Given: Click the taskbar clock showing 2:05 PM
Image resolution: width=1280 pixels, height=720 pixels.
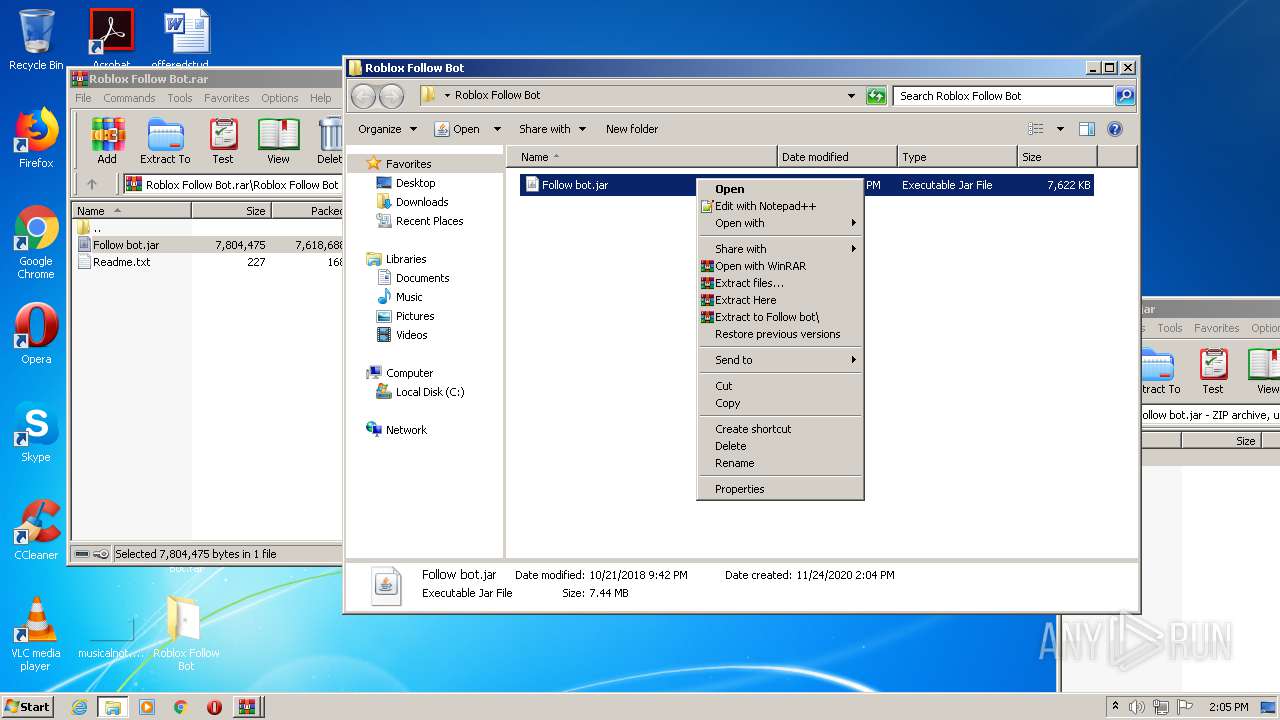Looking at the screenshot, I should (x=1229, y=707).
